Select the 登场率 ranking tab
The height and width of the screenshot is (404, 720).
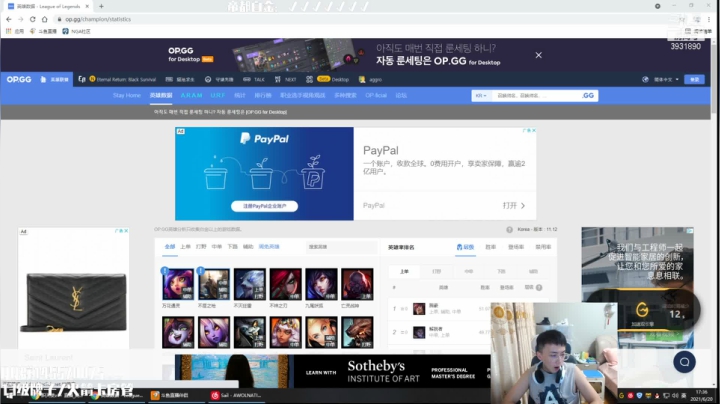click(516, 247)
